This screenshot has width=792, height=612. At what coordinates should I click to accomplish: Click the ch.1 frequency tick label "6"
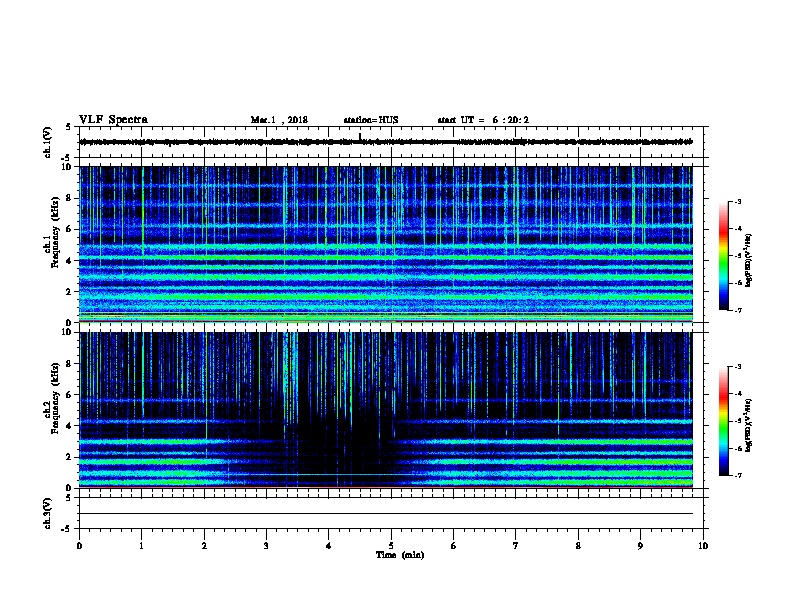(70, 229)
